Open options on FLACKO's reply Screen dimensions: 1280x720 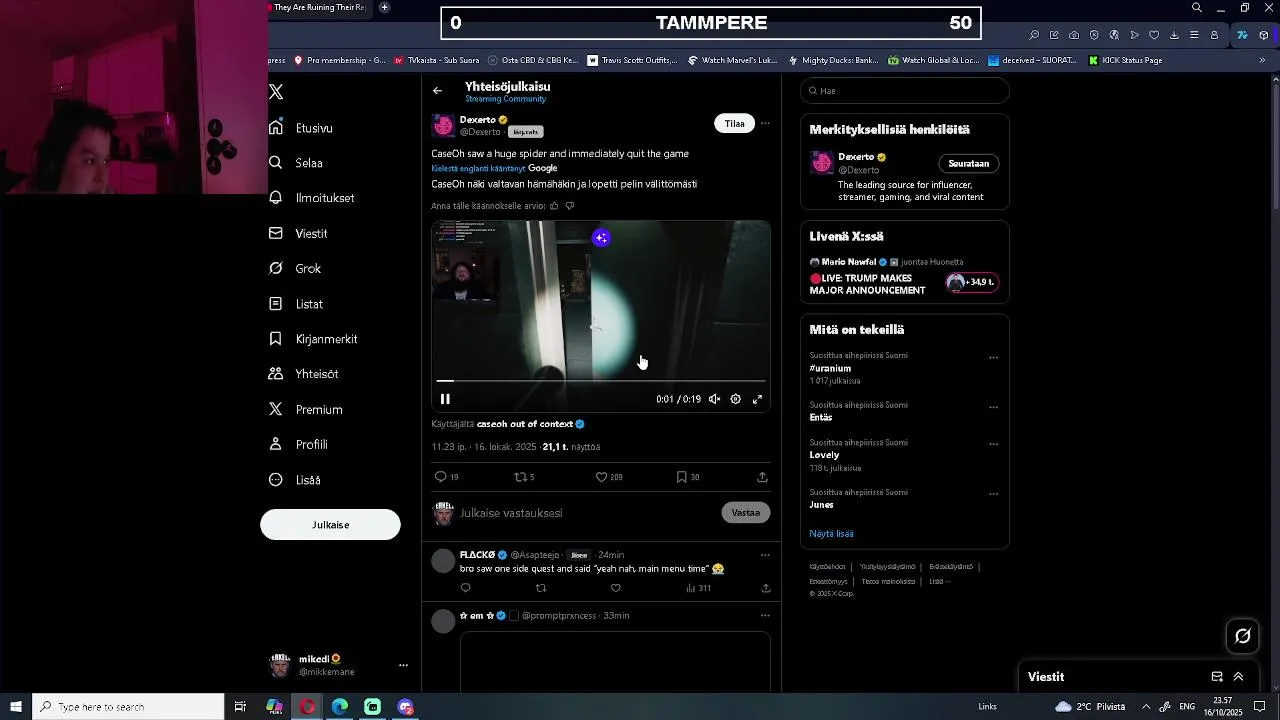pyautogui.click(x=765, y=555)
